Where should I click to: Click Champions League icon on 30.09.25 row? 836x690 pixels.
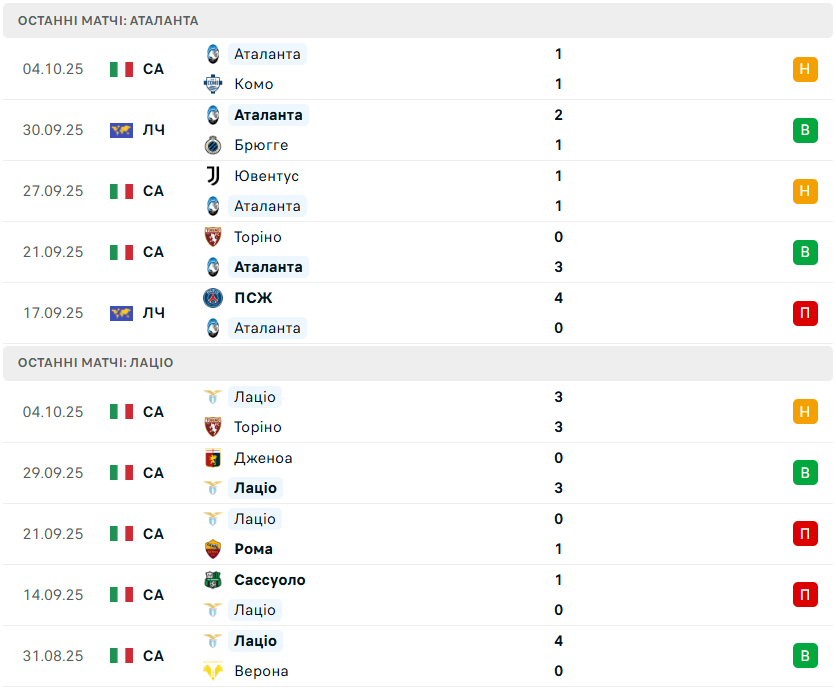(x=121, y=130)
